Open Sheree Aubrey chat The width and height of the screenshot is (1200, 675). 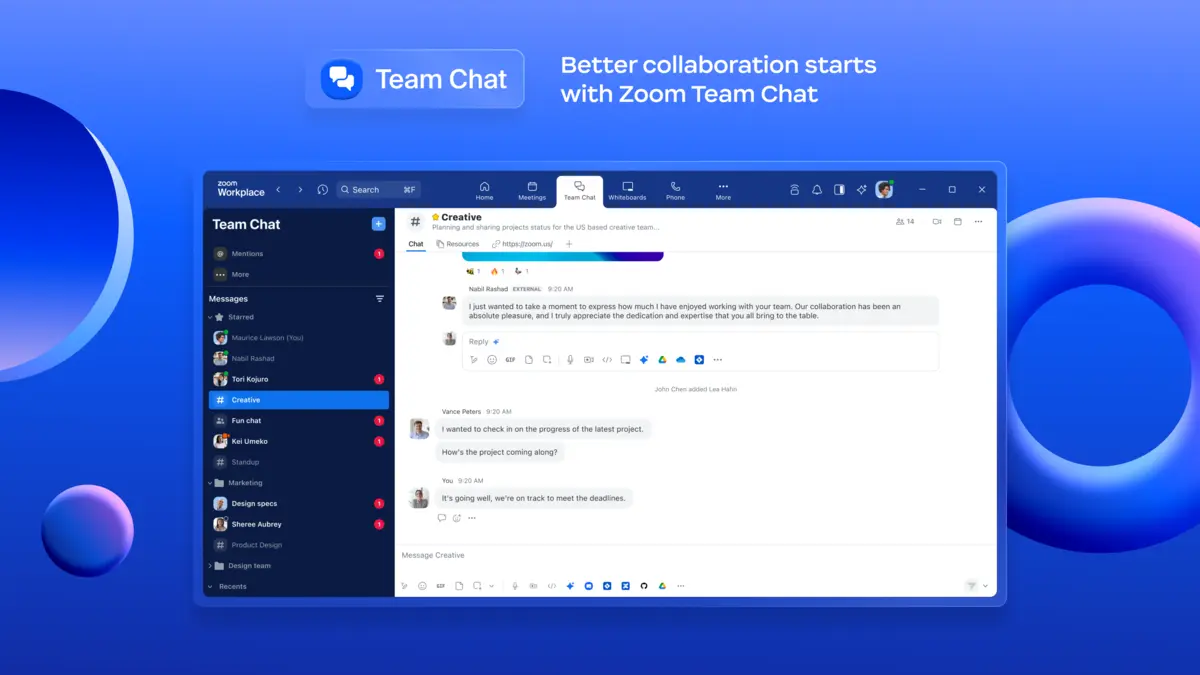pyautogui.click(x=298, y=524)
